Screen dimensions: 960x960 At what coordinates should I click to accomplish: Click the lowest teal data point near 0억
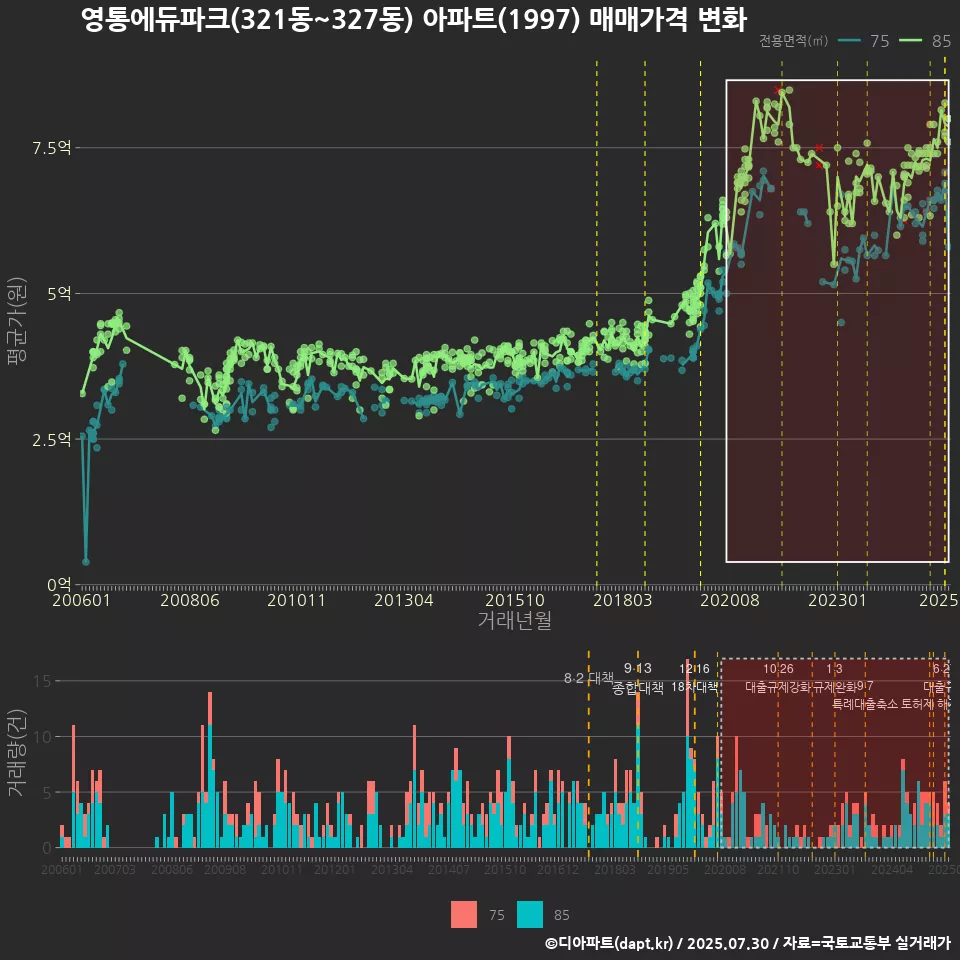tap(86, 561)
